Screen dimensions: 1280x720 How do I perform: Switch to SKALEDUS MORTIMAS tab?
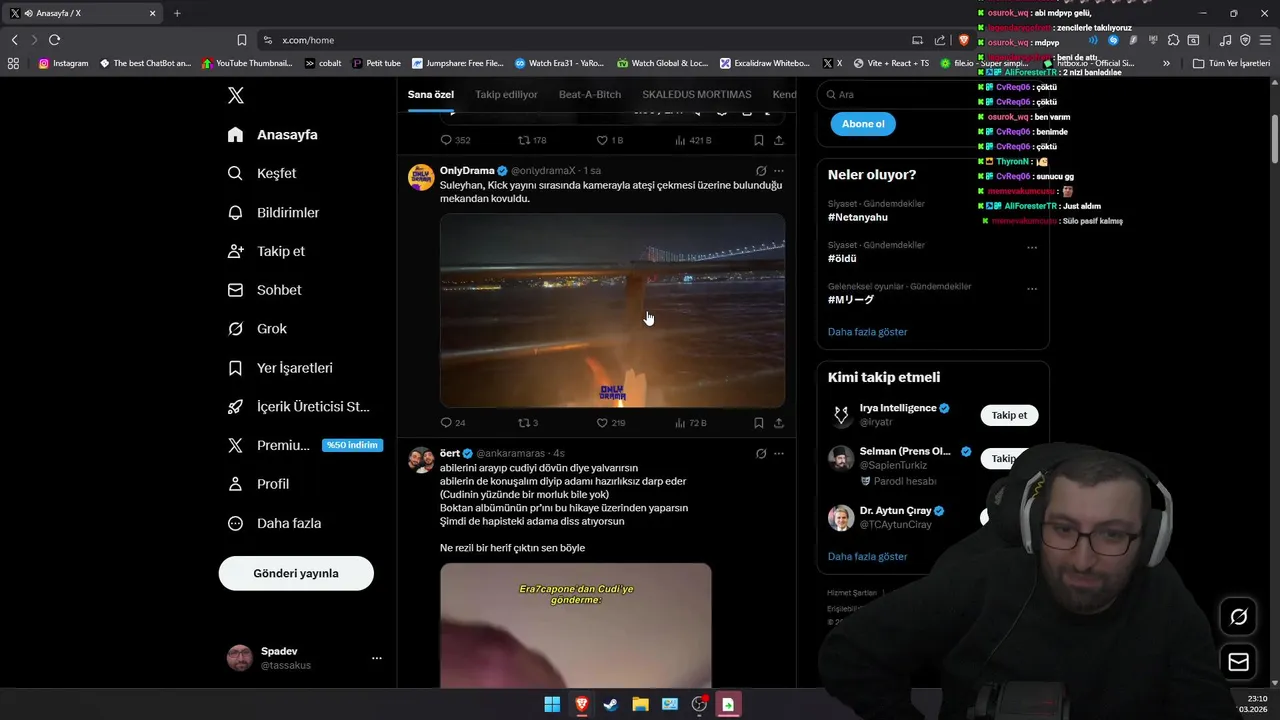(697, 94)
